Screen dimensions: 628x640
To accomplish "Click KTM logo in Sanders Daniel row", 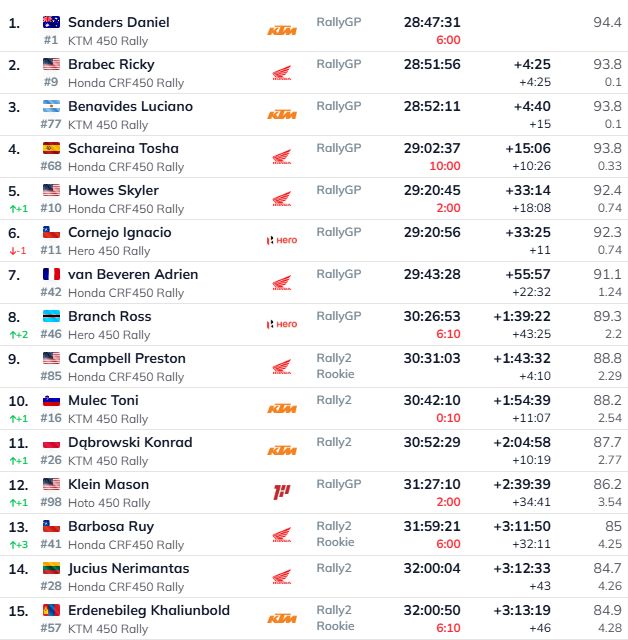I will coord(282,31).
